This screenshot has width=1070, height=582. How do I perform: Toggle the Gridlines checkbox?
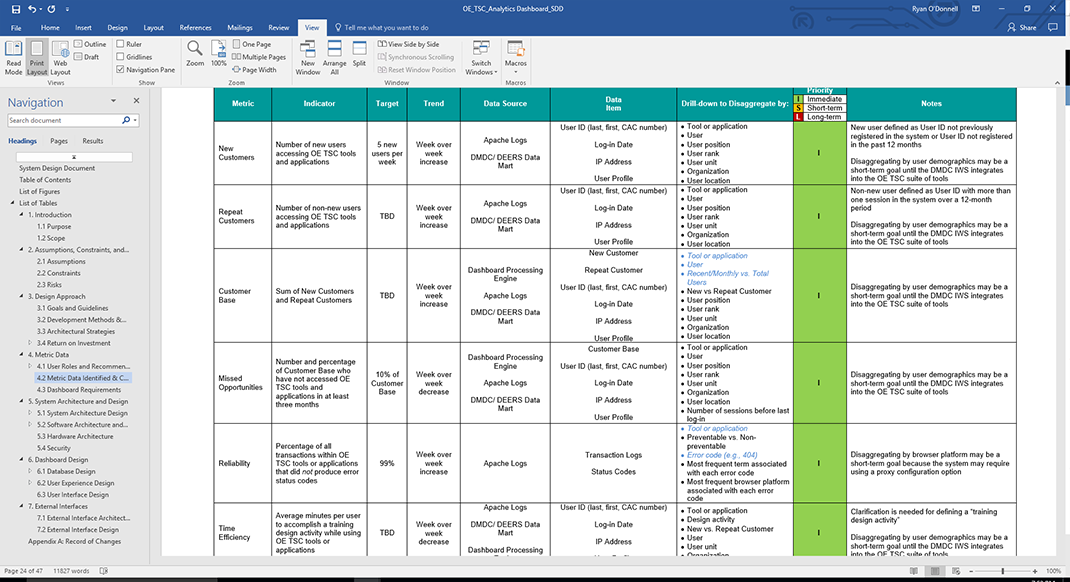(121, 57)
